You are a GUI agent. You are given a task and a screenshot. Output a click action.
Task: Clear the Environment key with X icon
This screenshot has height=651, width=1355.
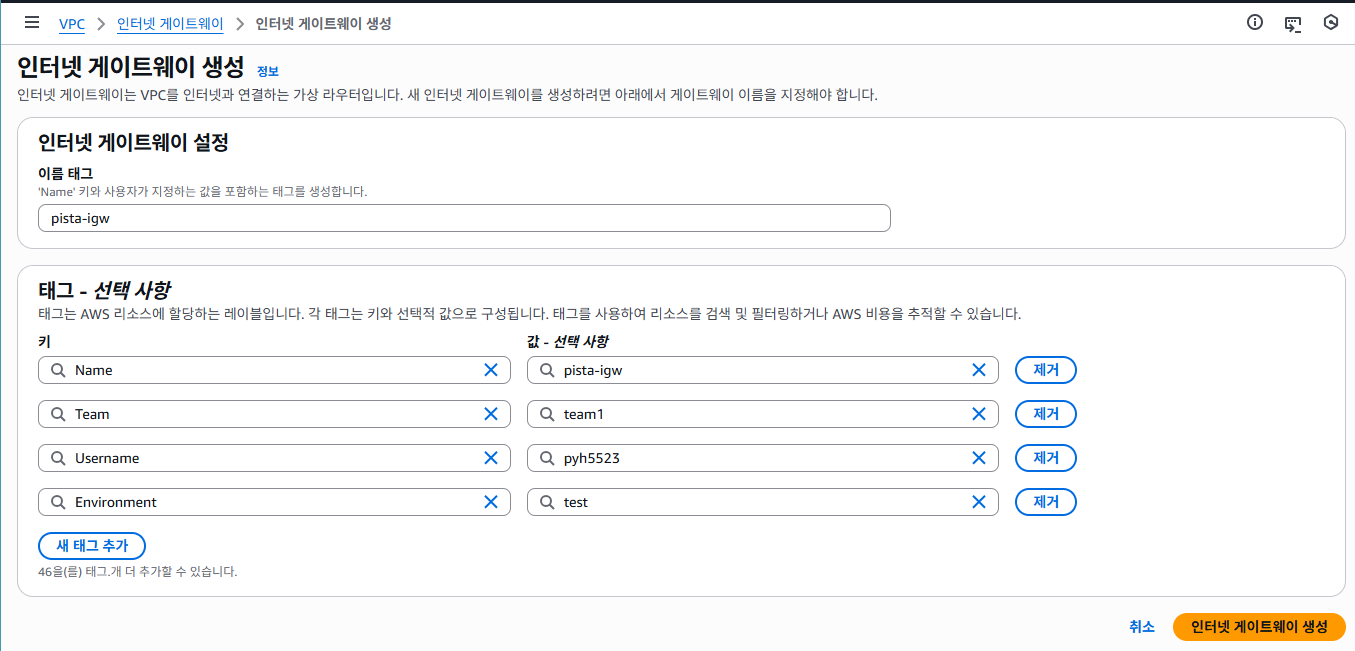[x=491, y=502]
